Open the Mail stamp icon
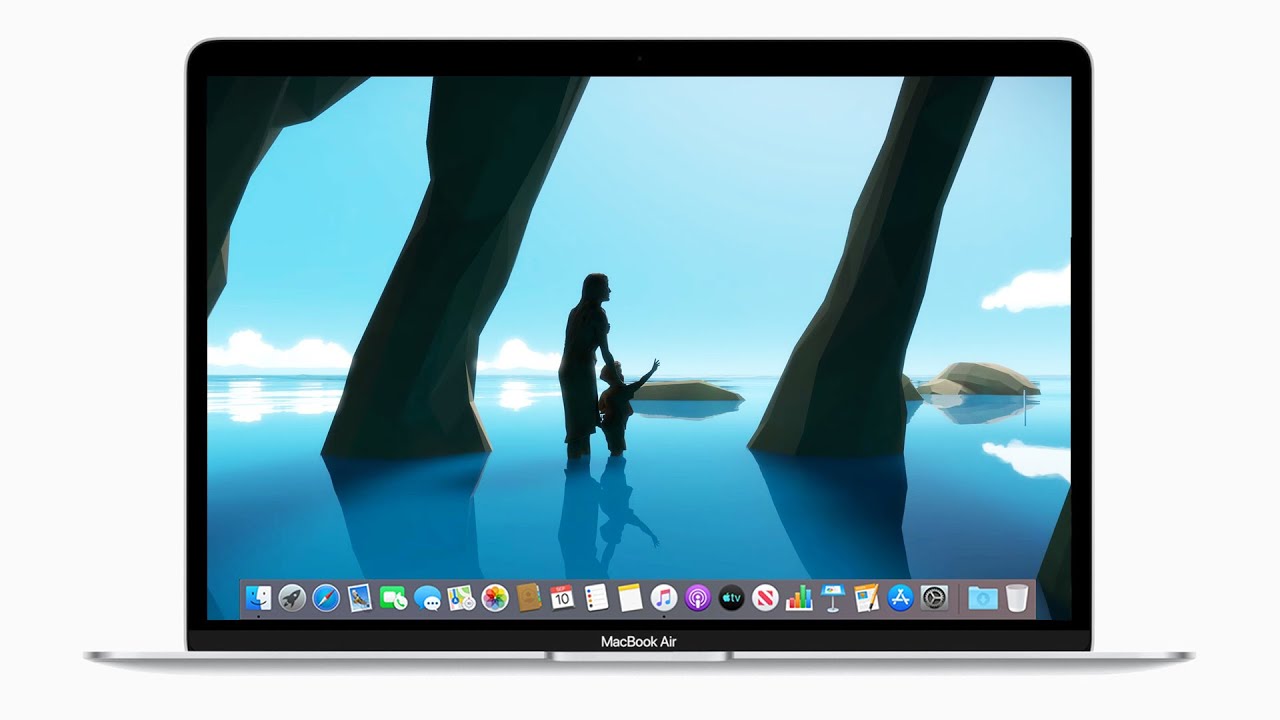This screenshot has width=1280, height=720. click(360, 598)
